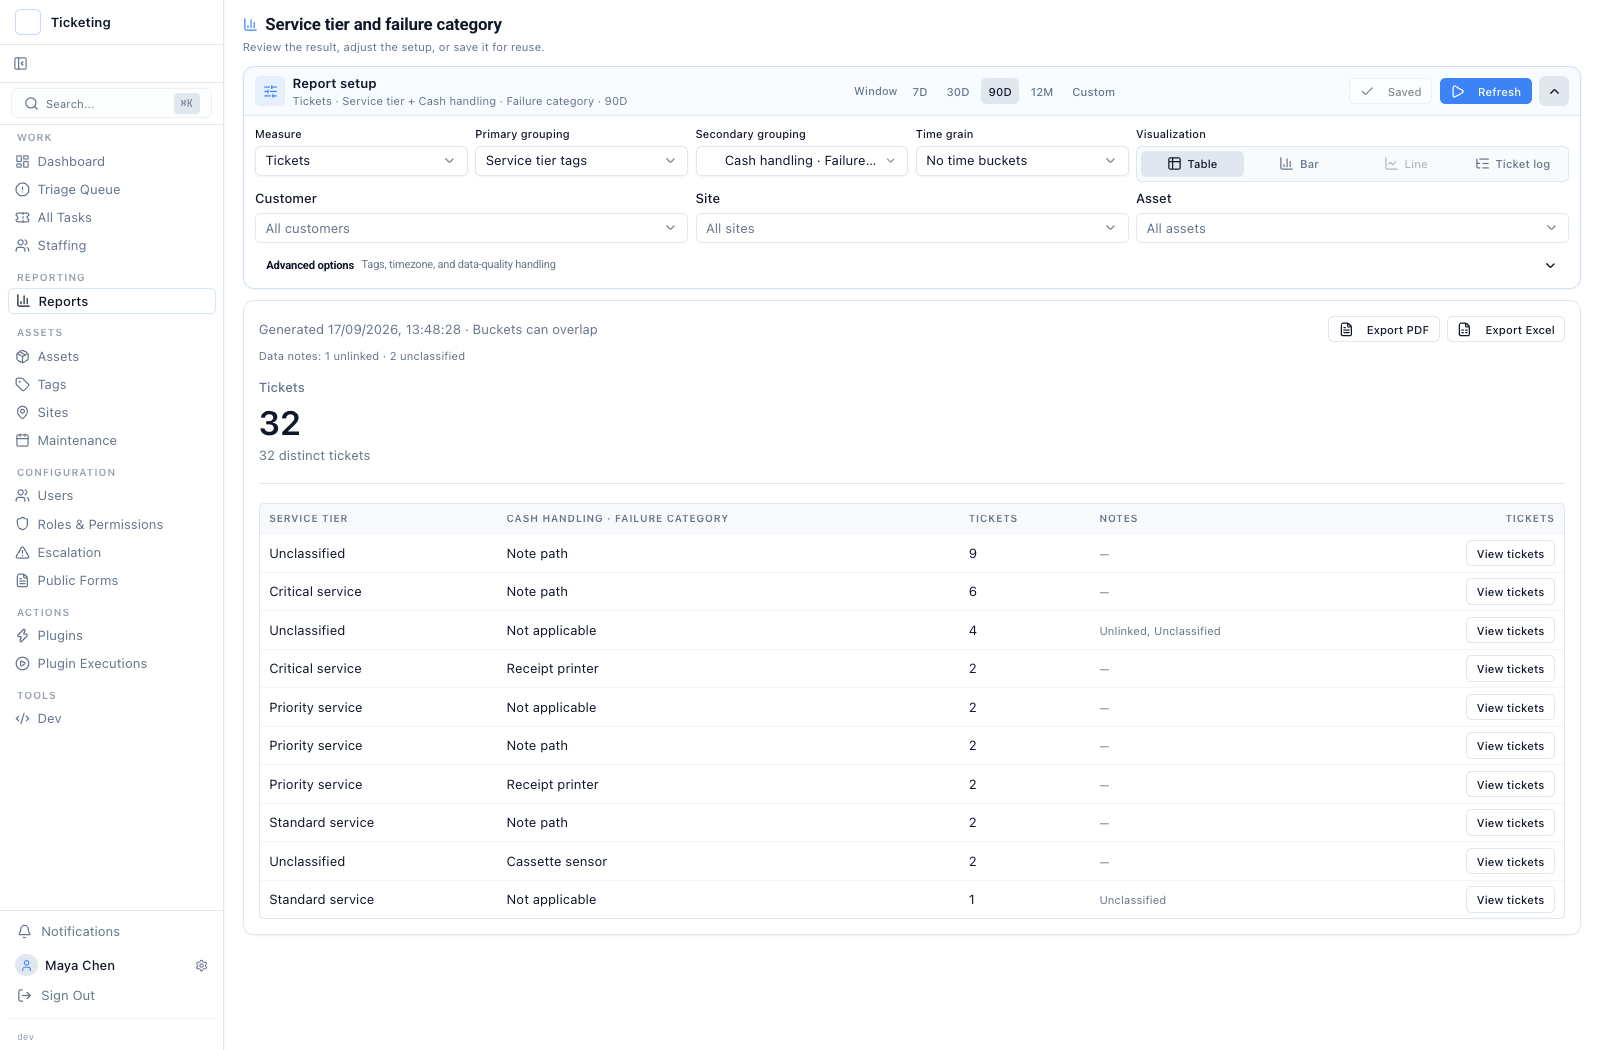The width and height of the screenshot is (1600, 1050).
Task: Open user settings gear next to Maya Chen
Action: pyautogui.click(x=202, y=966)
